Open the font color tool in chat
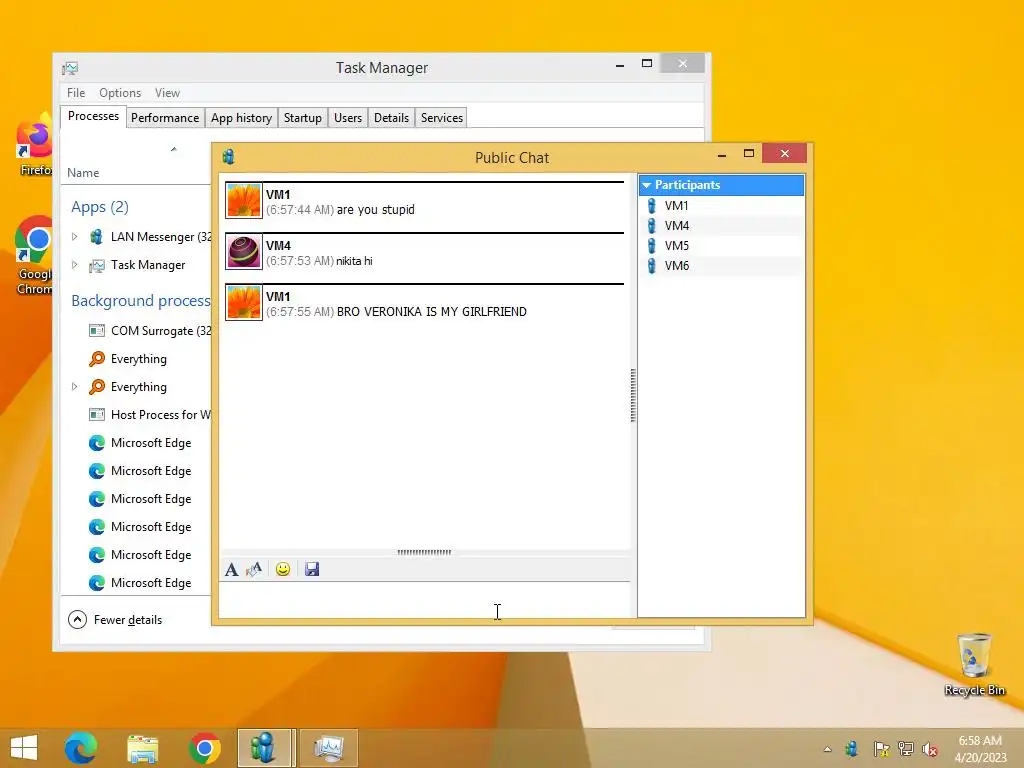 coord(254,569)
